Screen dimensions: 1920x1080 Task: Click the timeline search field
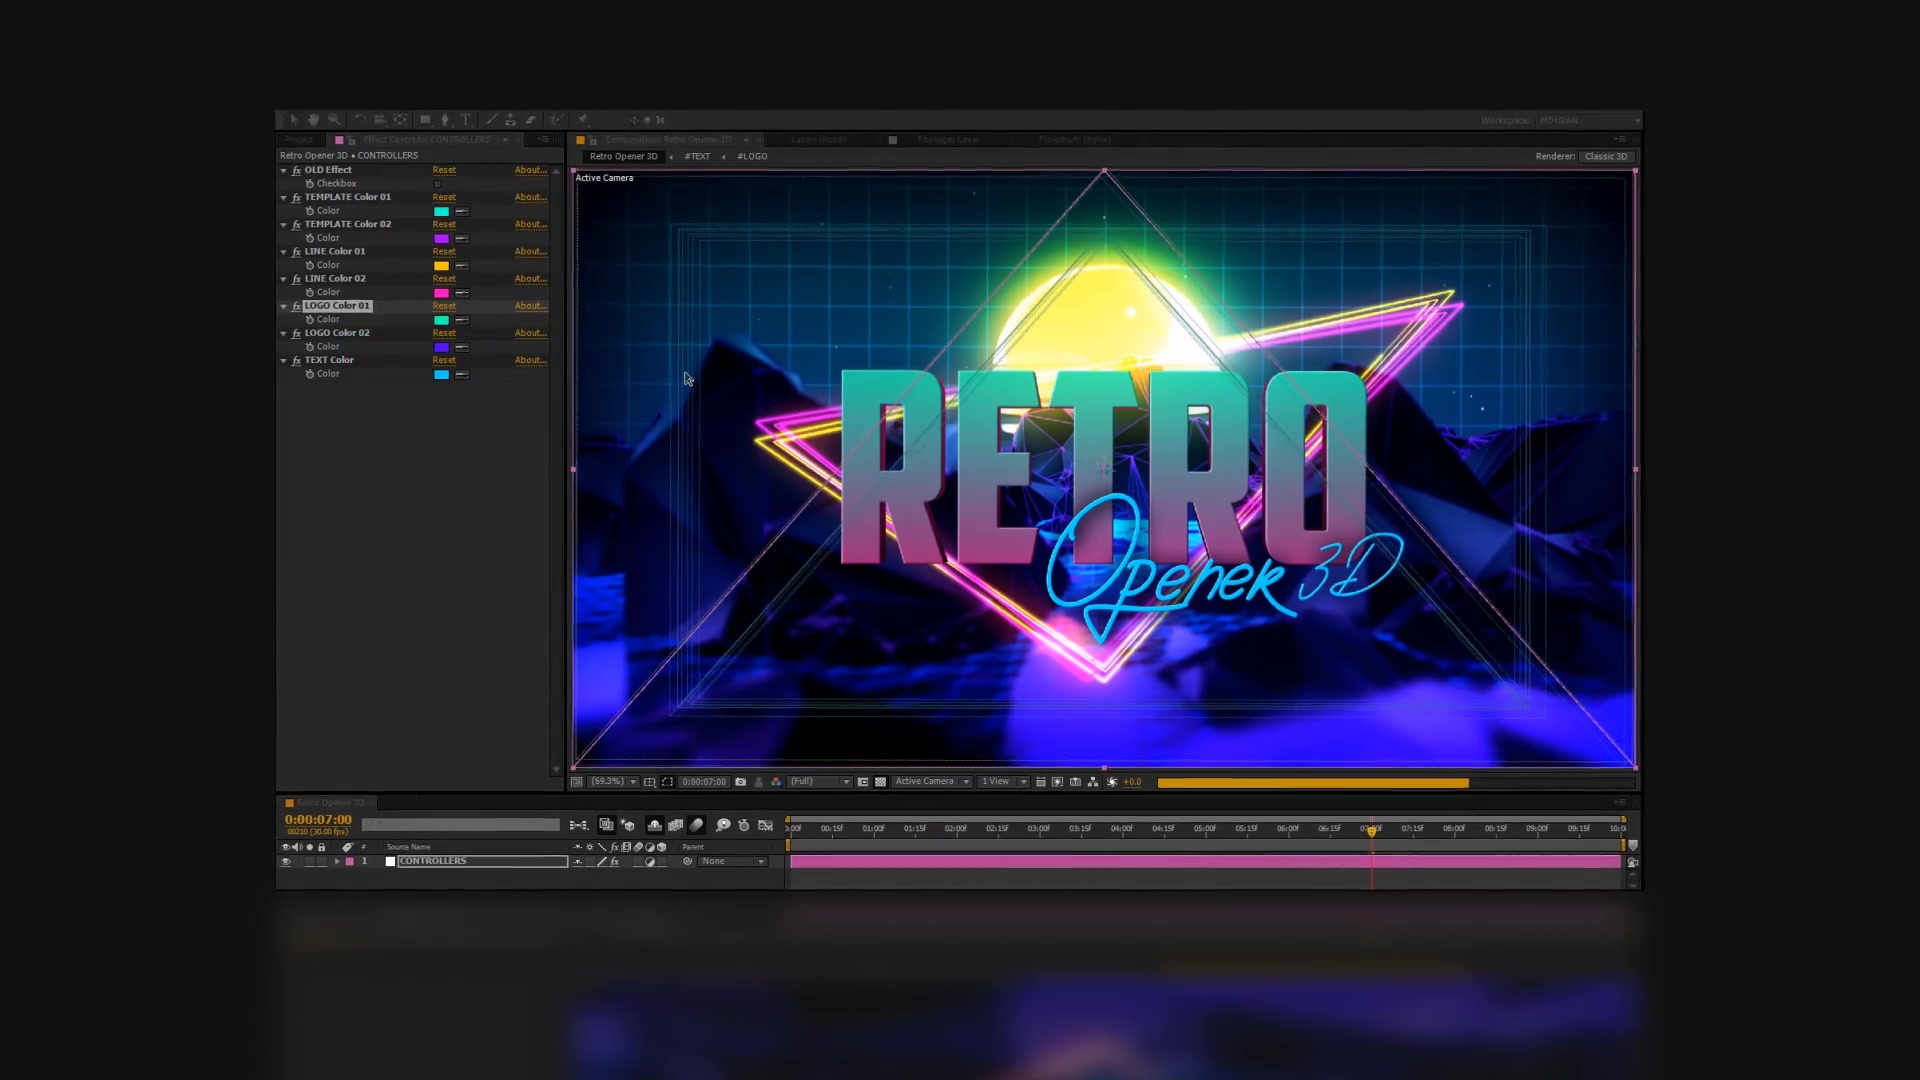coord(460,825)
